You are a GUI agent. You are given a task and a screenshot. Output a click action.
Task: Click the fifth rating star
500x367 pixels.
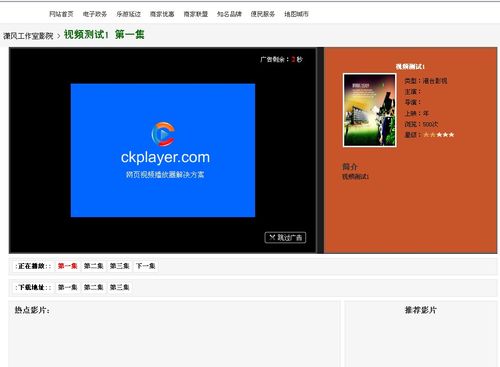coord(451,135)
